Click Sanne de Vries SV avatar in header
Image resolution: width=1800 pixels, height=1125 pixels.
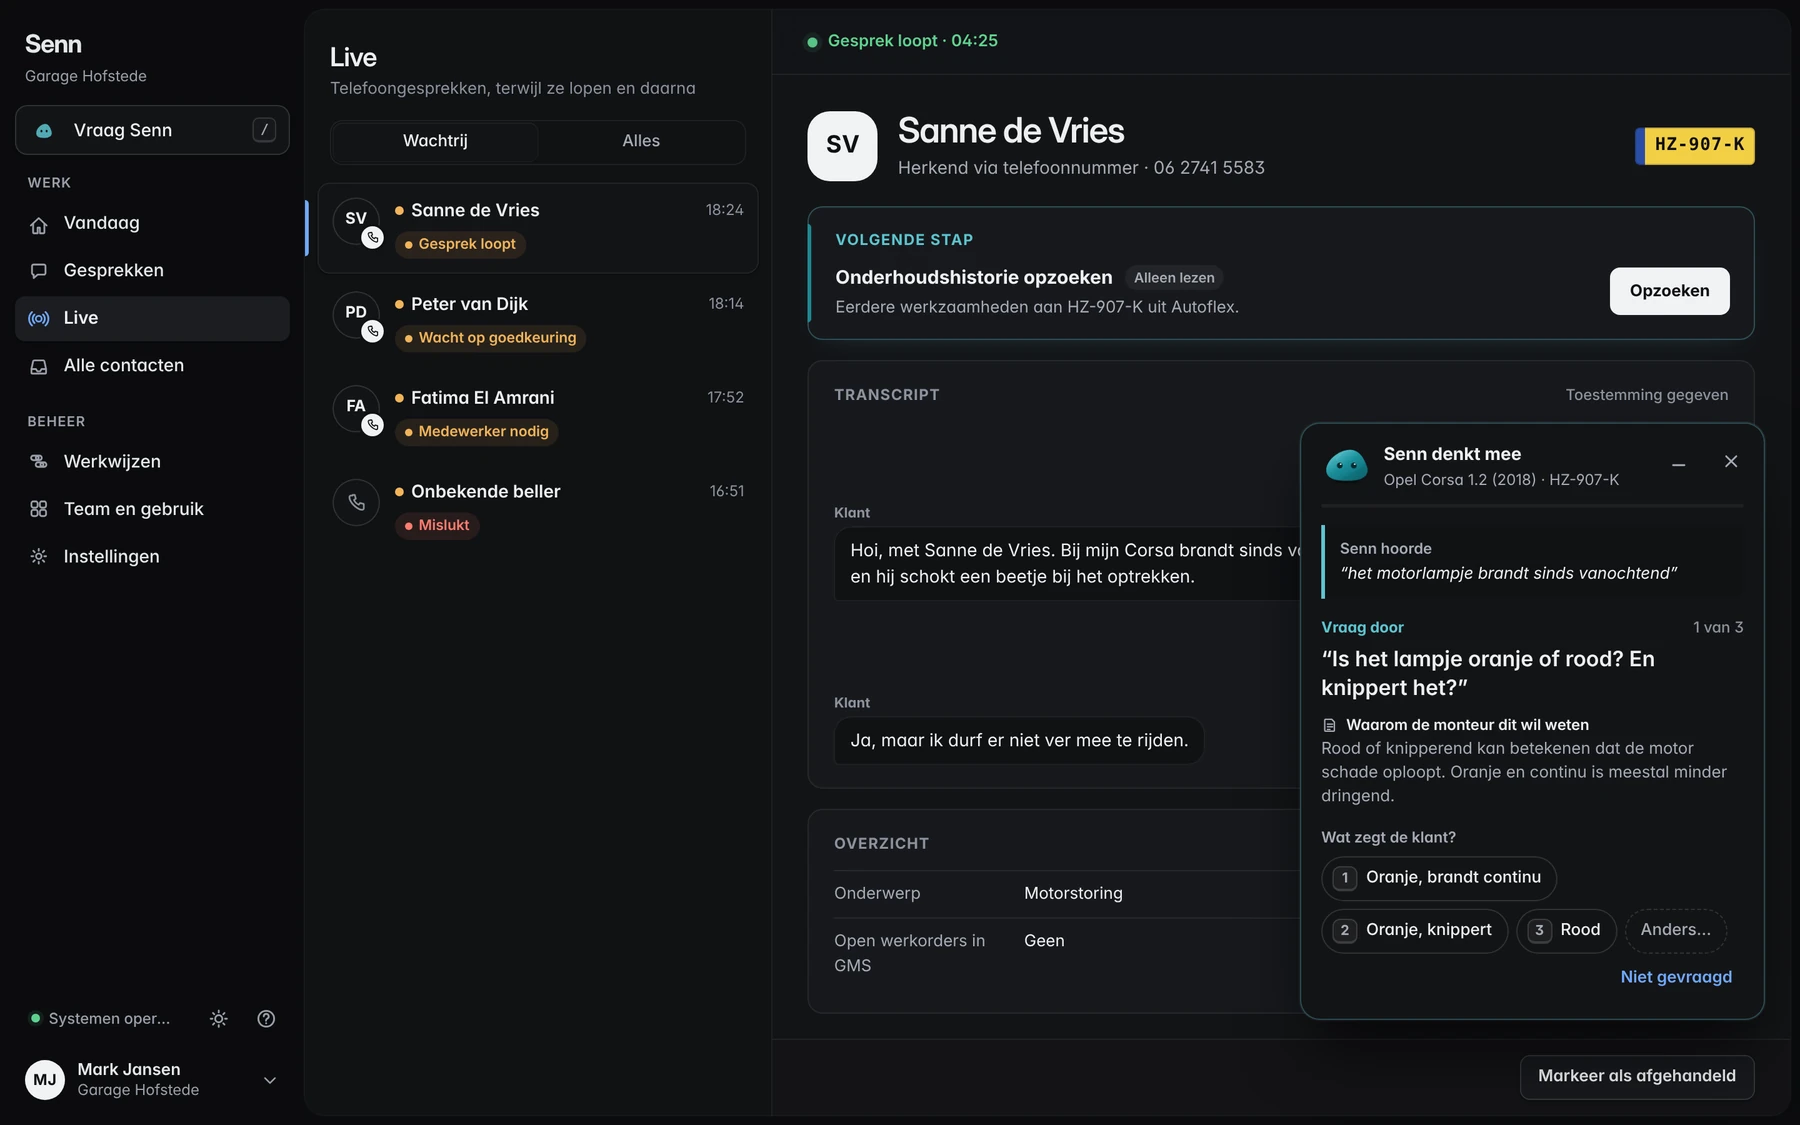[842, 146]
